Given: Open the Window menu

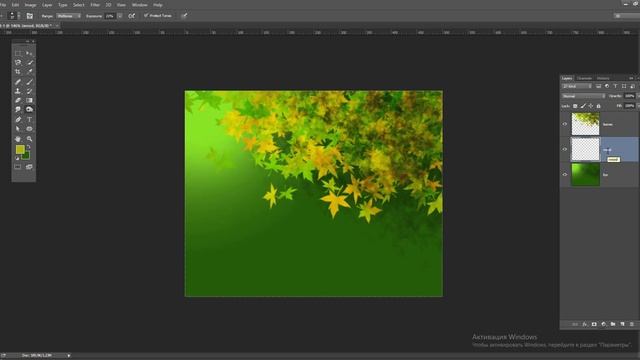Looking at the screenshot, I should coord(140,5).
